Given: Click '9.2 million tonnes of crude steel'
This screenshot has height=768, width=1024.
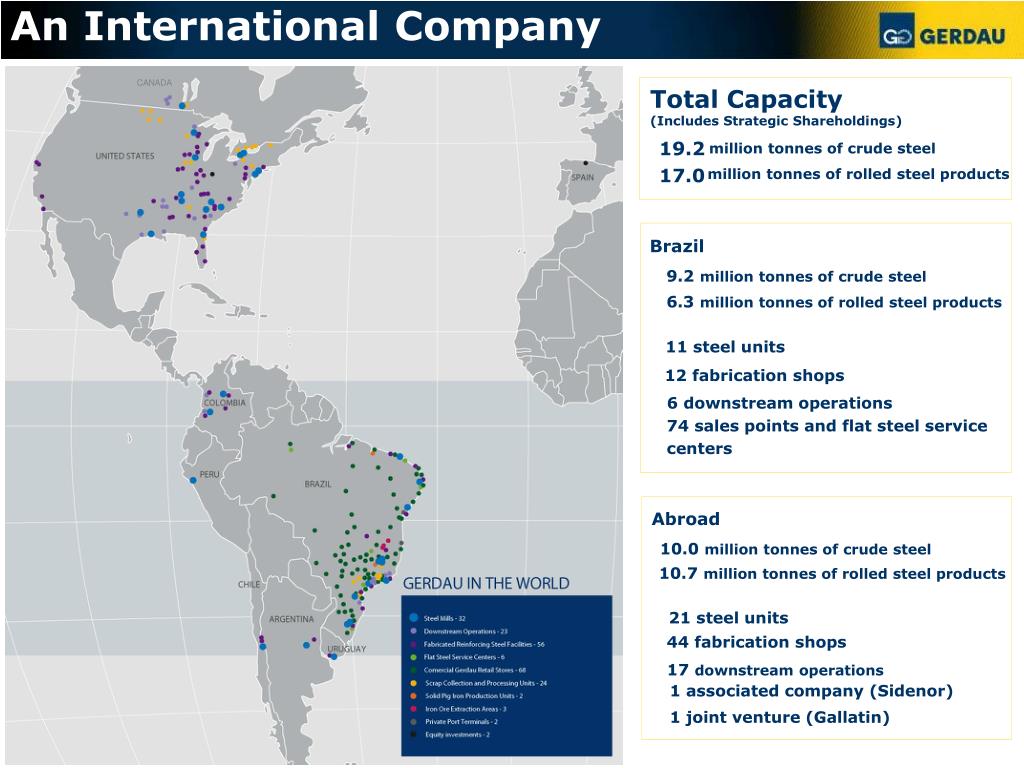Looking at the screenshot, I should [796, 276].
